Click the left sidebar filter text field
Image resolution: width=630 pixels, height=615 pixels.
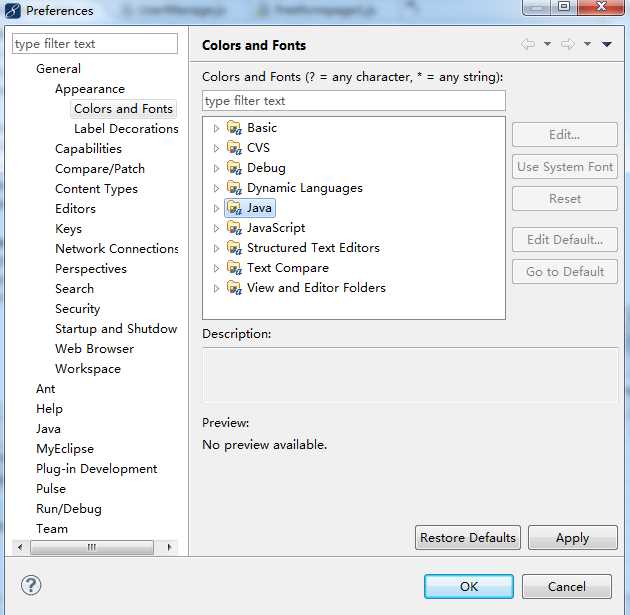pos(95,43)
